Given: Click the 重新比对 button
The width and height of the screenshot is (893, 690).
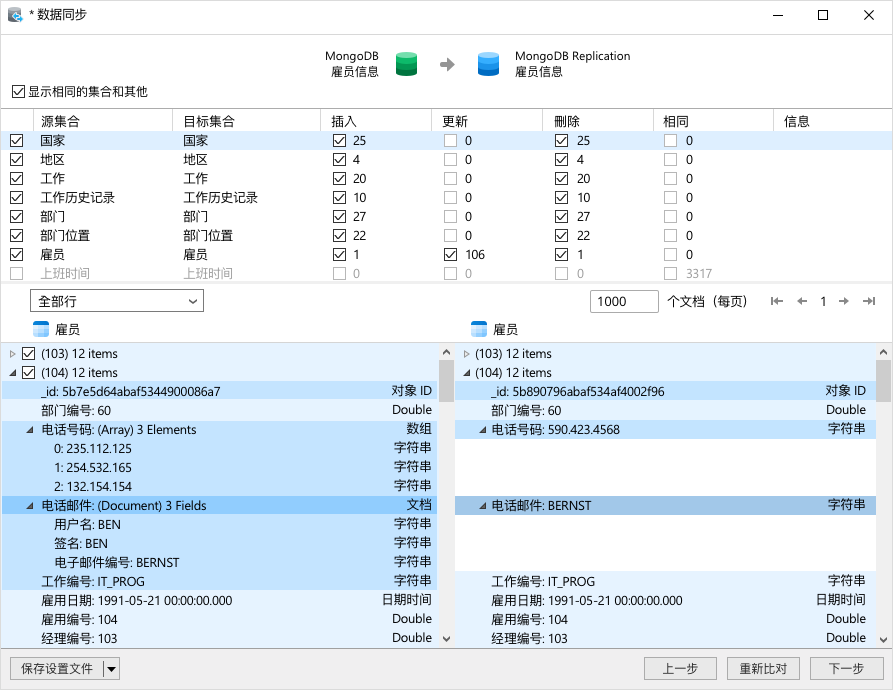Looking at the screenshot, I should (x=765, y=668).
